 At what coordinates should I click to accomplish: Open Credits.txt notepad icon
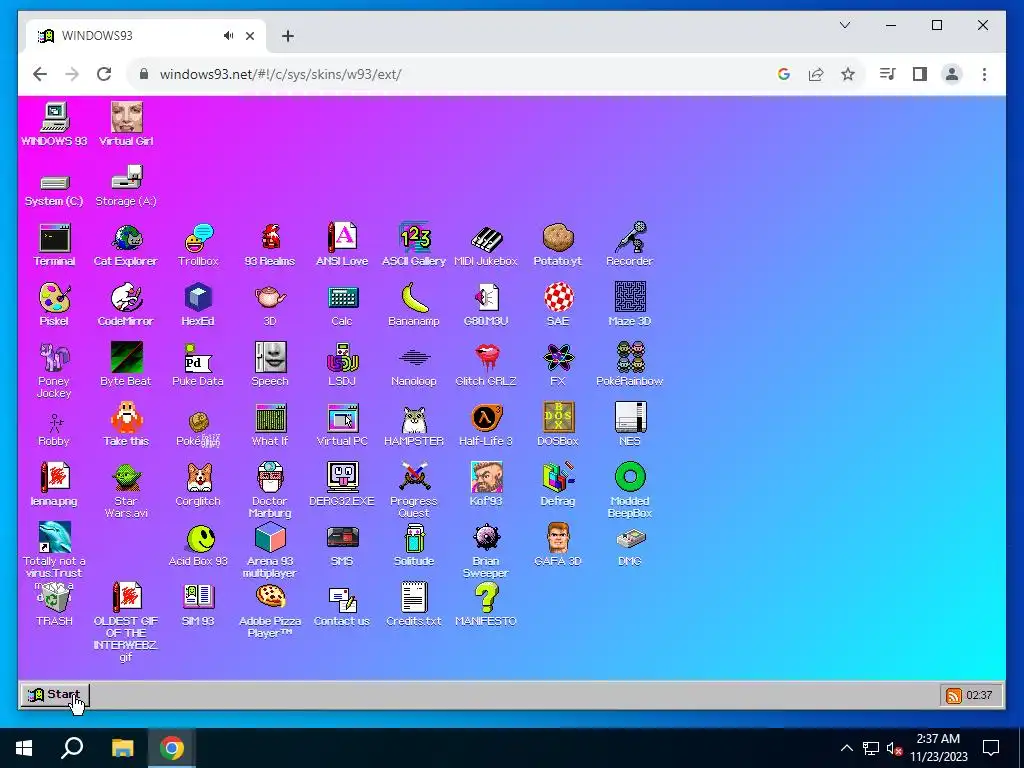(414, 598)
